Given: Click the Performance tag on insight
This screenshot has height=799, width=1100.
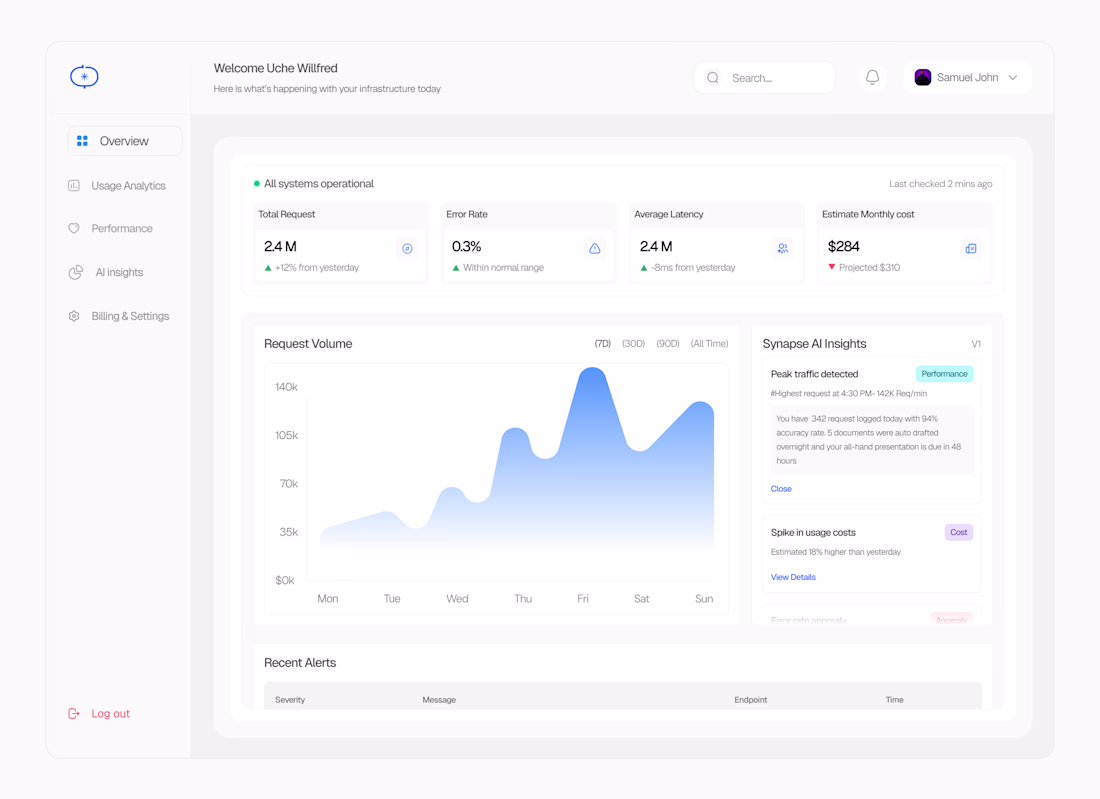Looking at the screenshot, I should [x=944, y=374].
